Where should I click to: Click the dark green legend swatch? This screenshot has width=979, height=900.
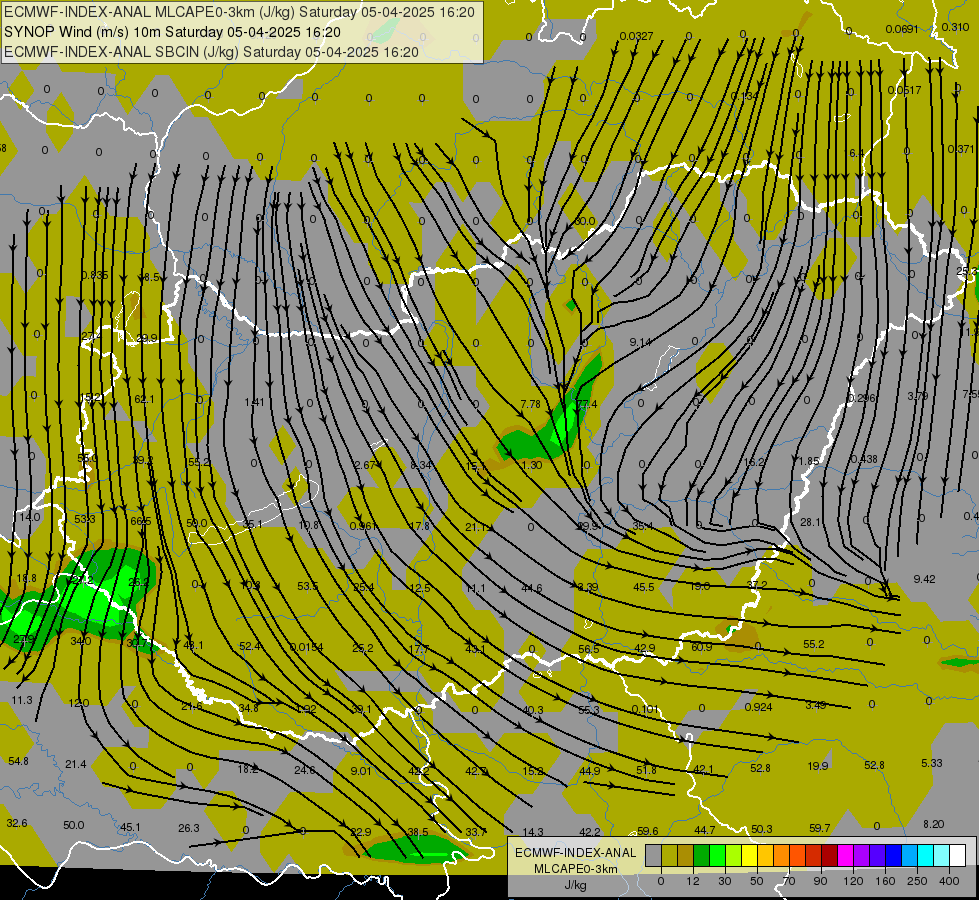pyautogui.click(x=702, y=855)
